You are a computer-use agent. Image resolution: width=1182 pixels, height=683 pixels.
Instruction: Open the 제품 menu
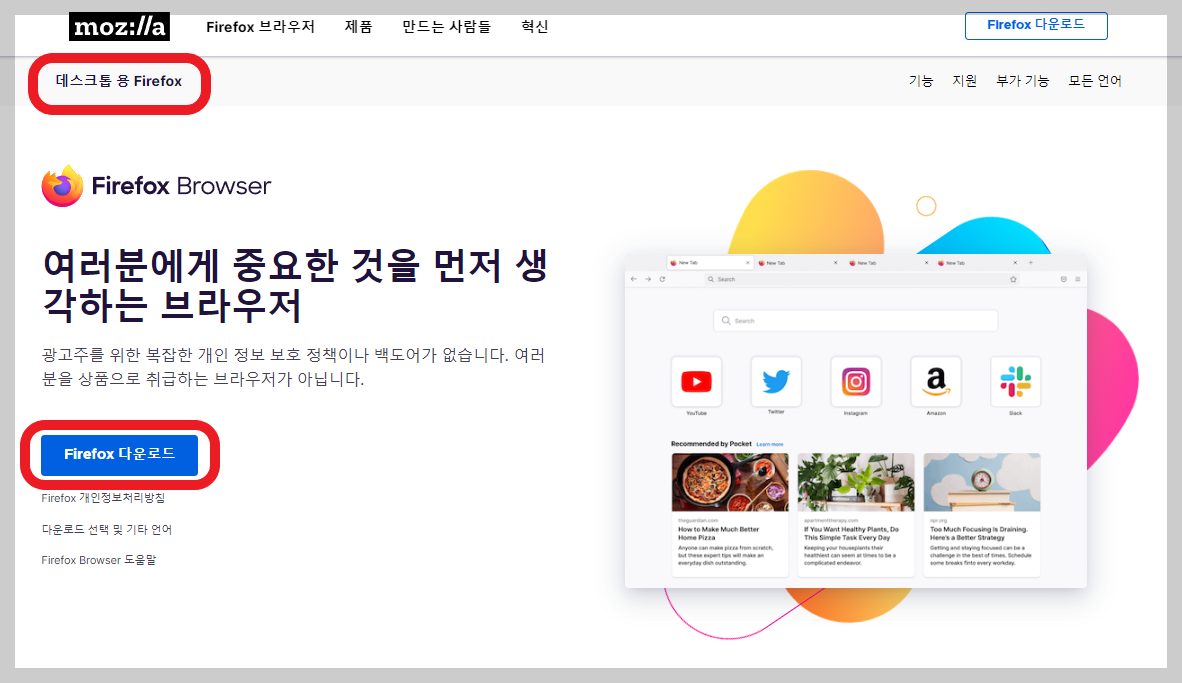358,26
